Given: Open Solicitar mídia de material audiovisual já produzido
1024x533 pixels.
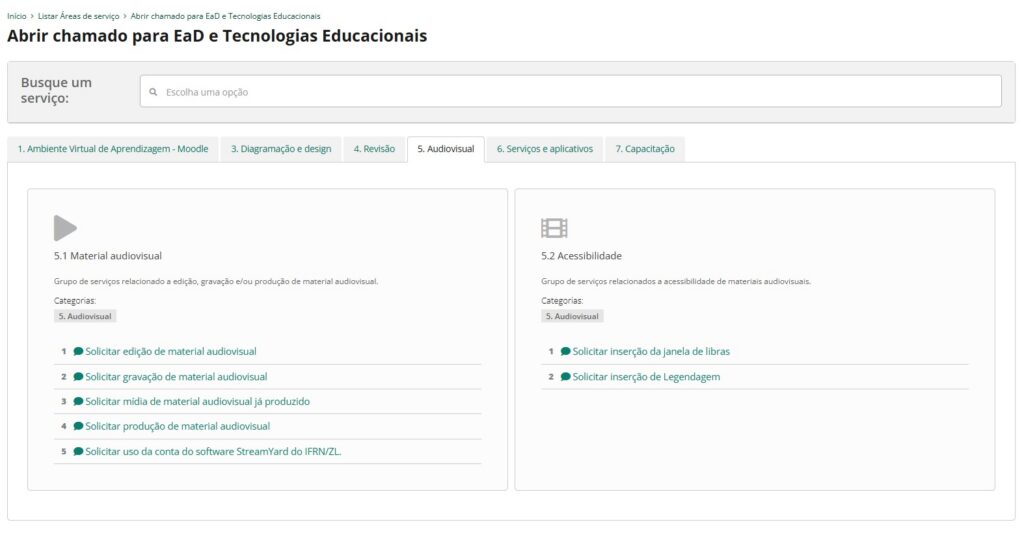Looking at the screenshot, I should [x=197, y=401].
